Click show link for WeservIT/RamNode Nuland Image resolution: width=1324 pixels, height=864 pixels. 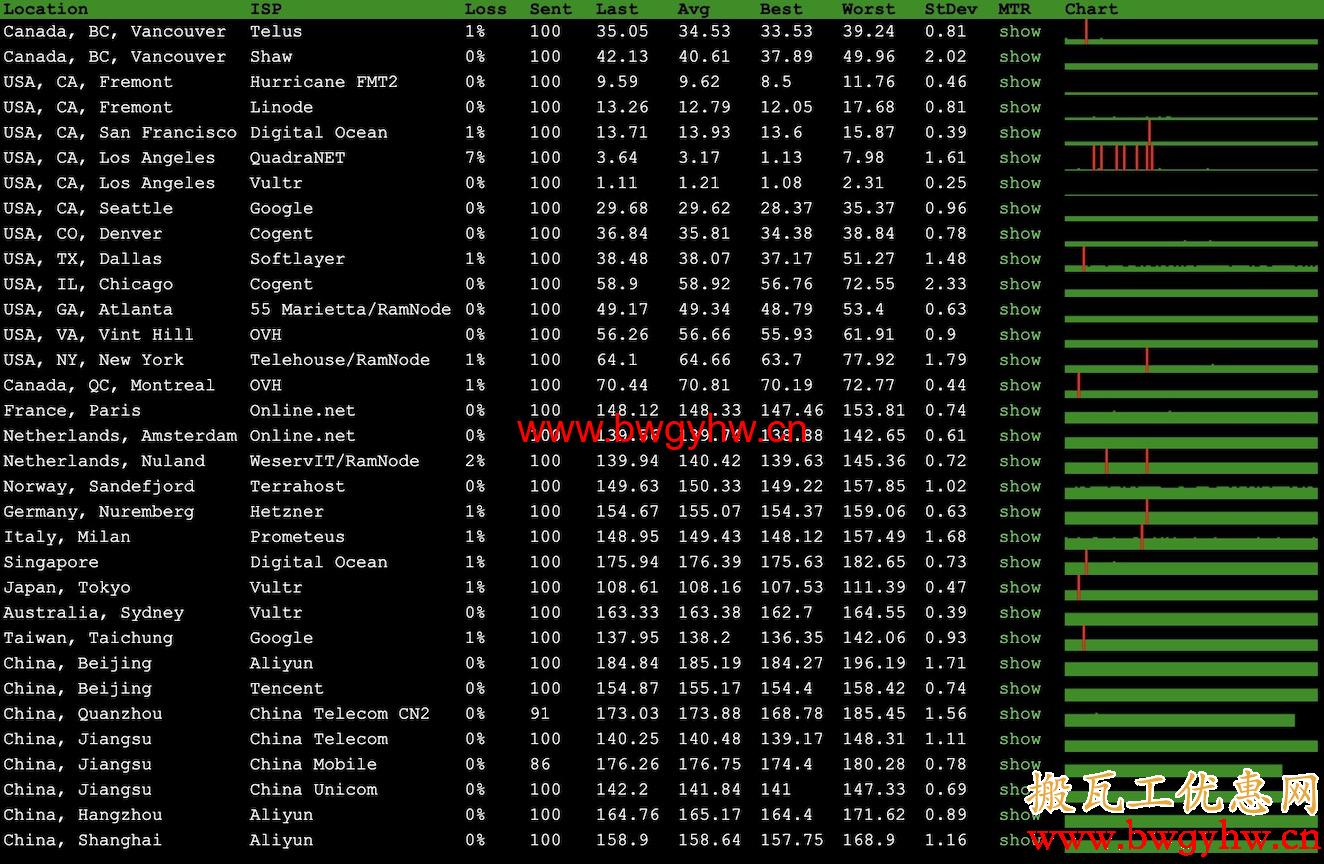click(1020, 461)
